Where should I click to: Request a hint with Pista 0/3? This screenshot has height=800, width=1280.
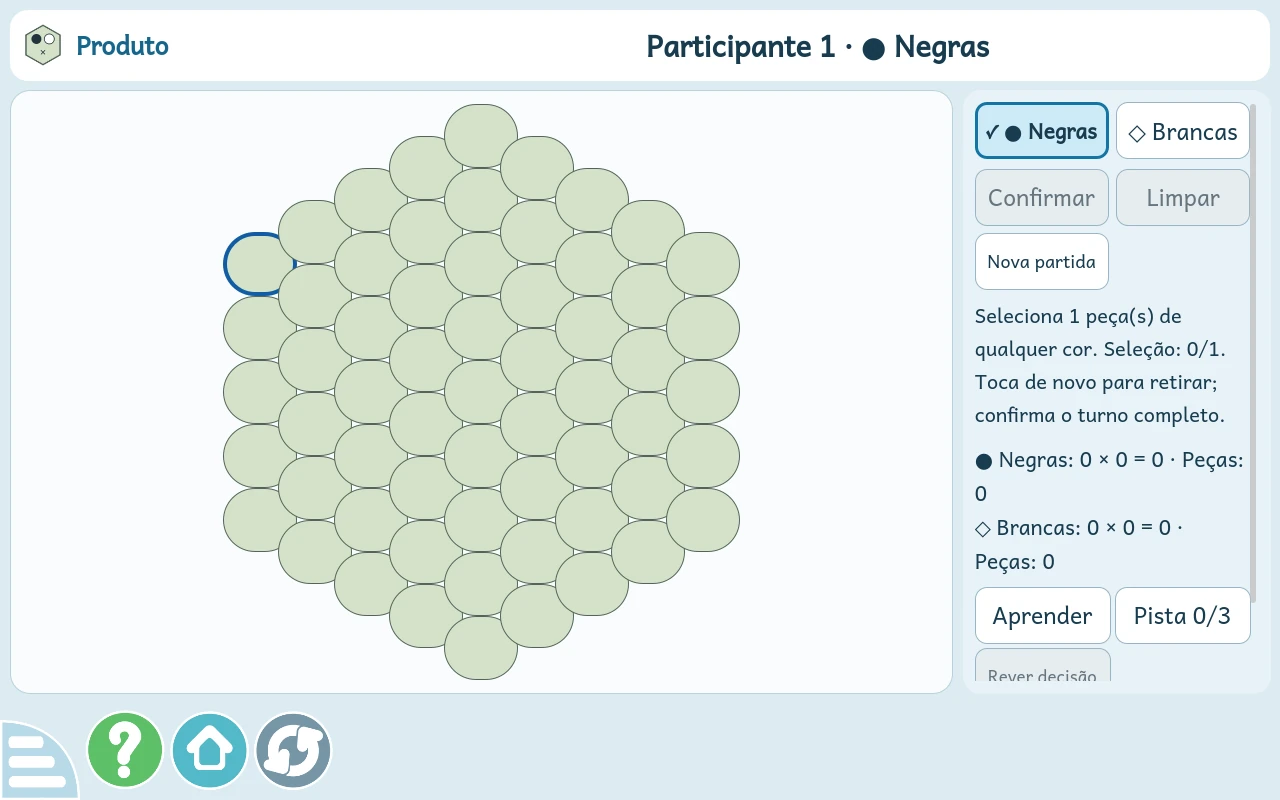(1183, 616)
